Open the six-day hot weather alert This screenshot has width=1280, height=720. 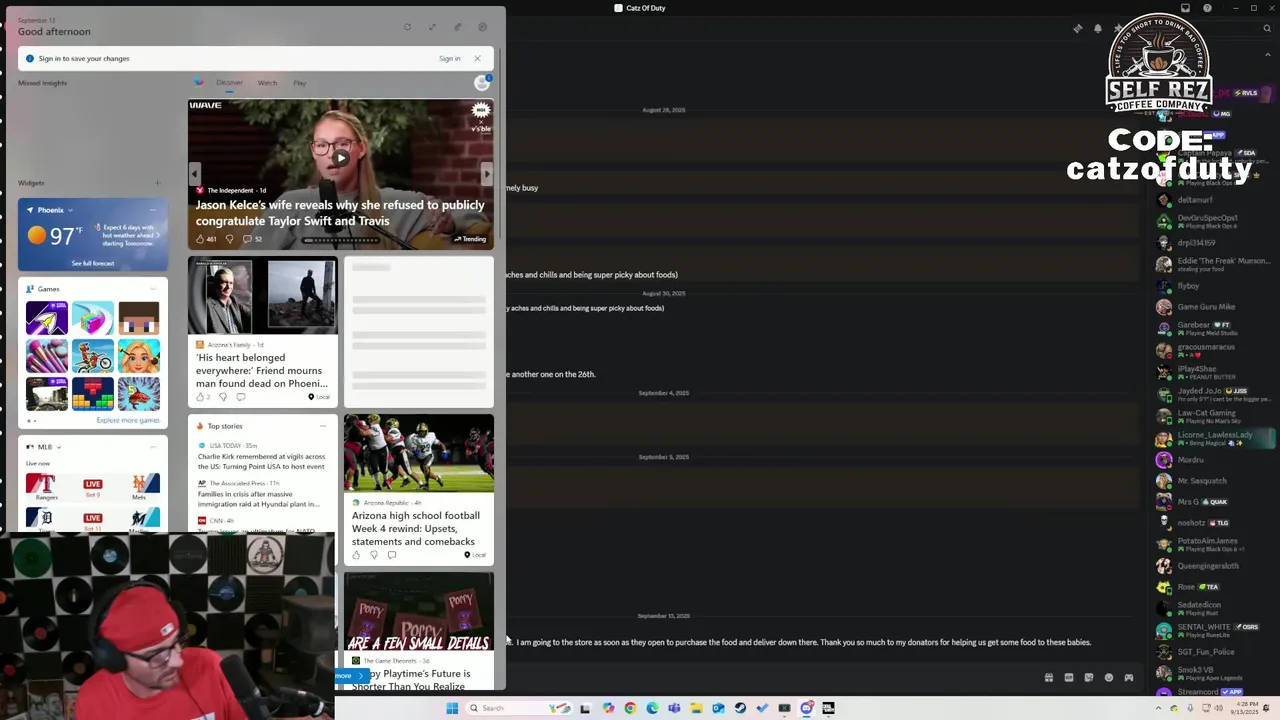[128, 235]
